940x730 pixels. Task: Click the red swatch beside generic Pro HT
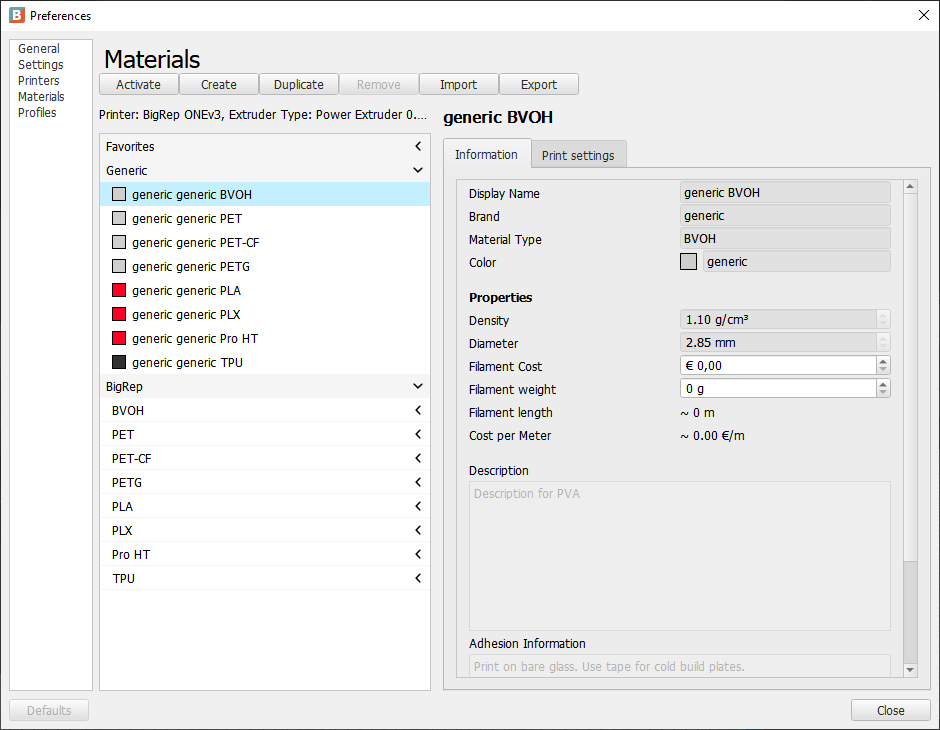point(119,338)
